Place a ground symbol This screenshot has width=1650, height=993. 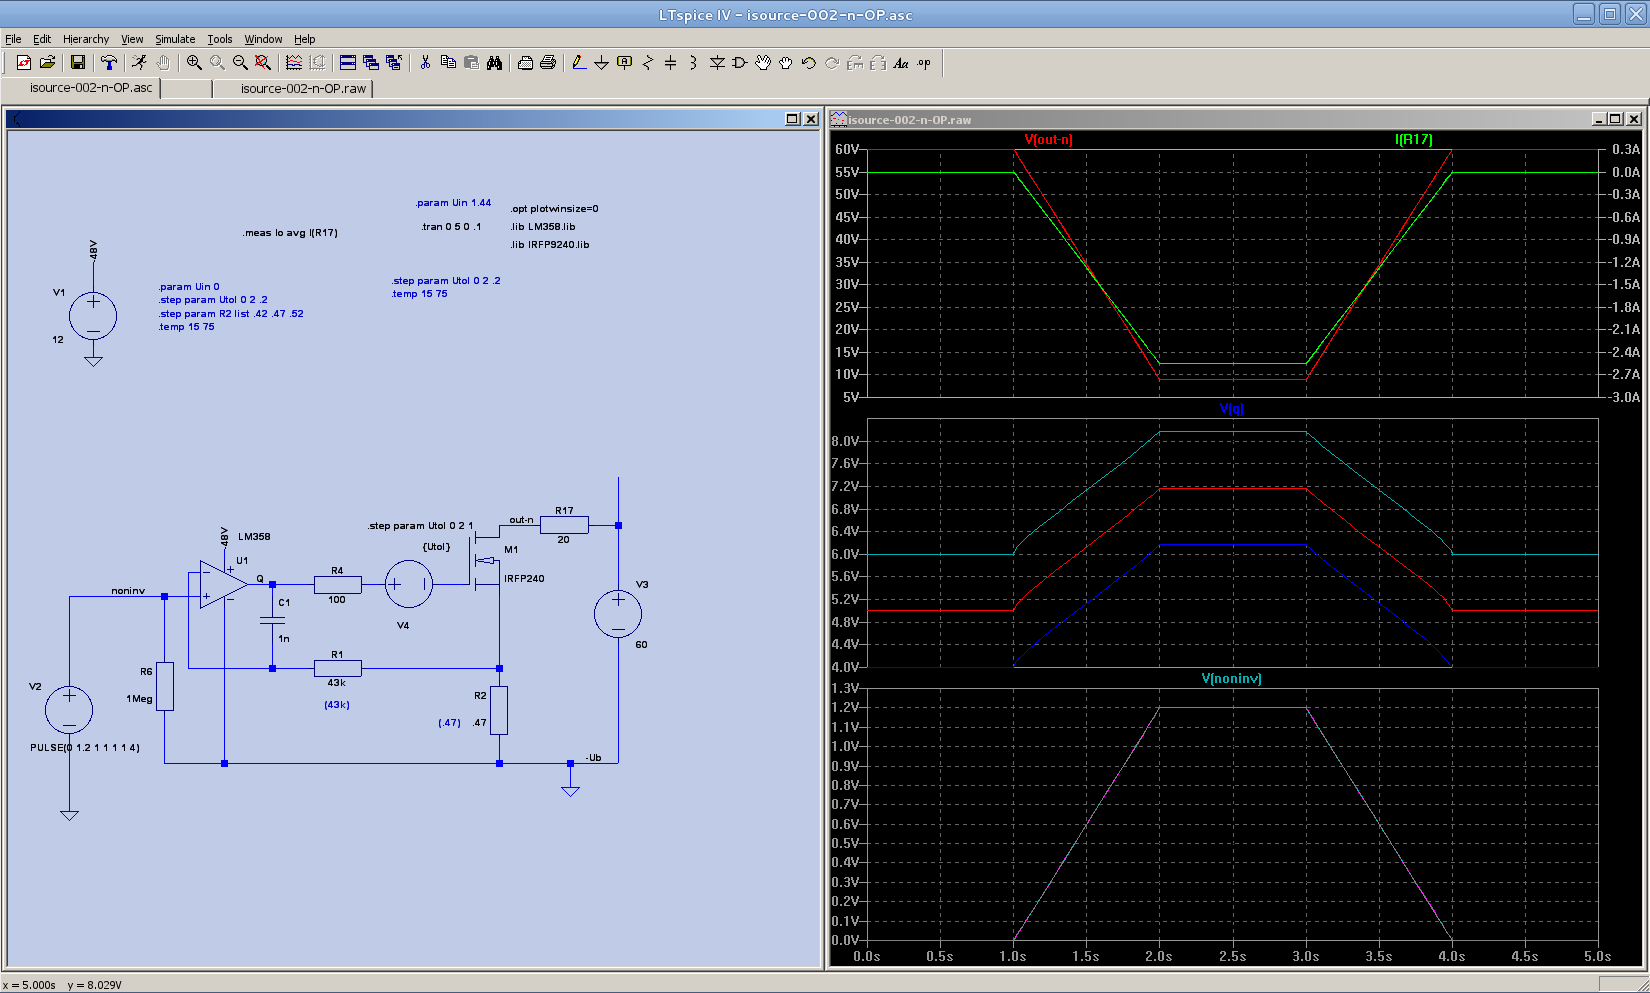[x=602, y=62]
